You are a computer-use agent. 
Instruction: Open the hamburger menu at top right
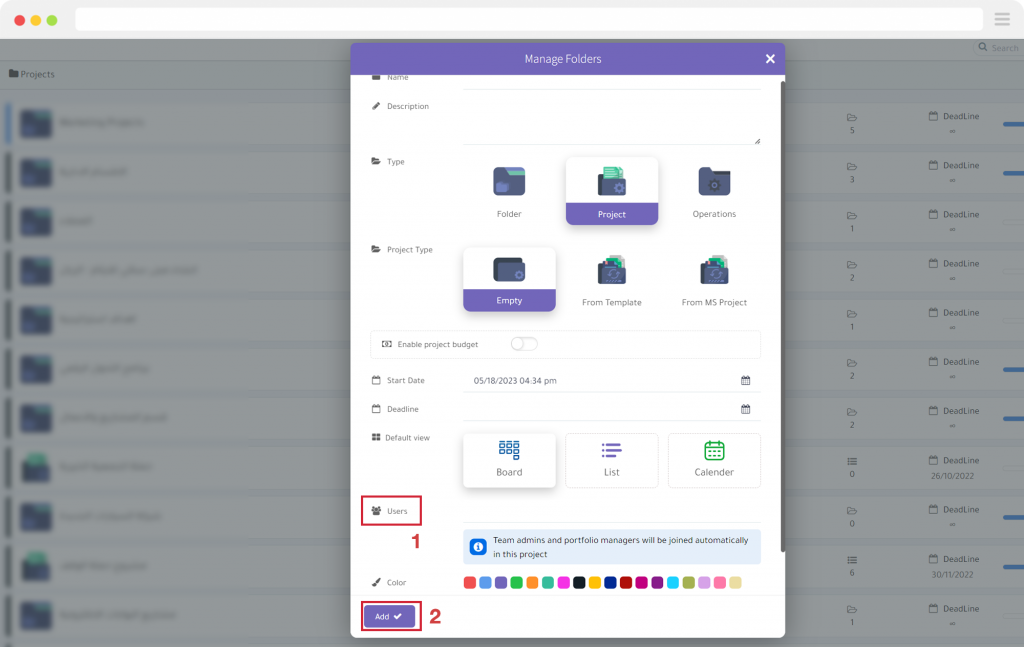coord(1002,19)
